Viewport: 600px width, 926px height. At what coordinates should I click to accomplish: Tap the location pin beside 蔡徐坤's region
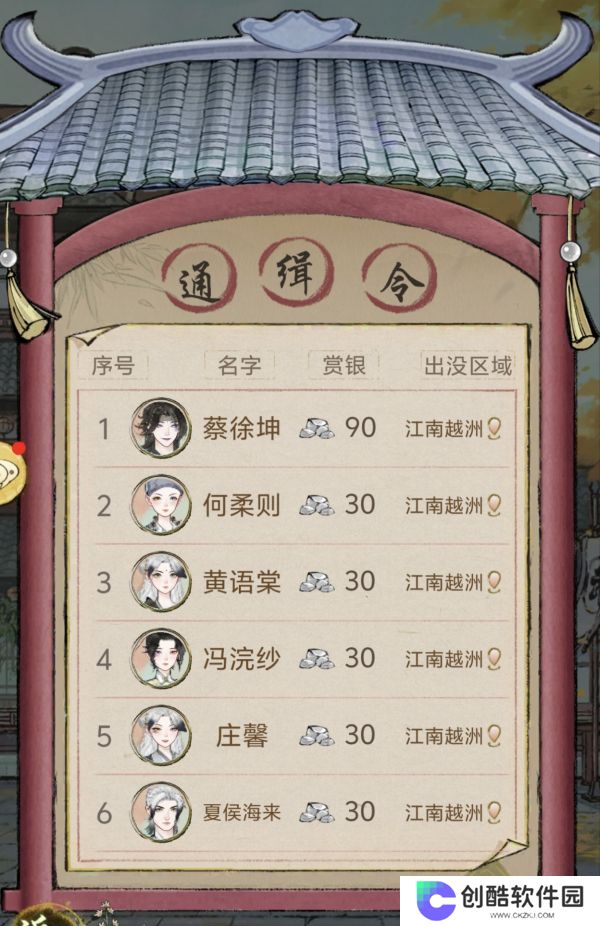click(494, 428)
